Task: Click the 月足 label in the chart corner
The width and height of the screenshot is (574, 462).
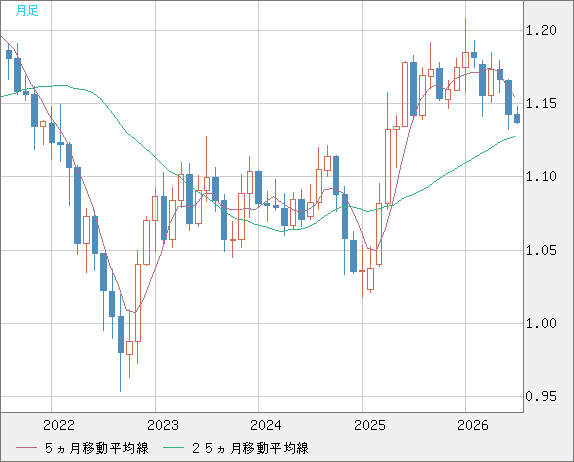Action: point(27,11)
